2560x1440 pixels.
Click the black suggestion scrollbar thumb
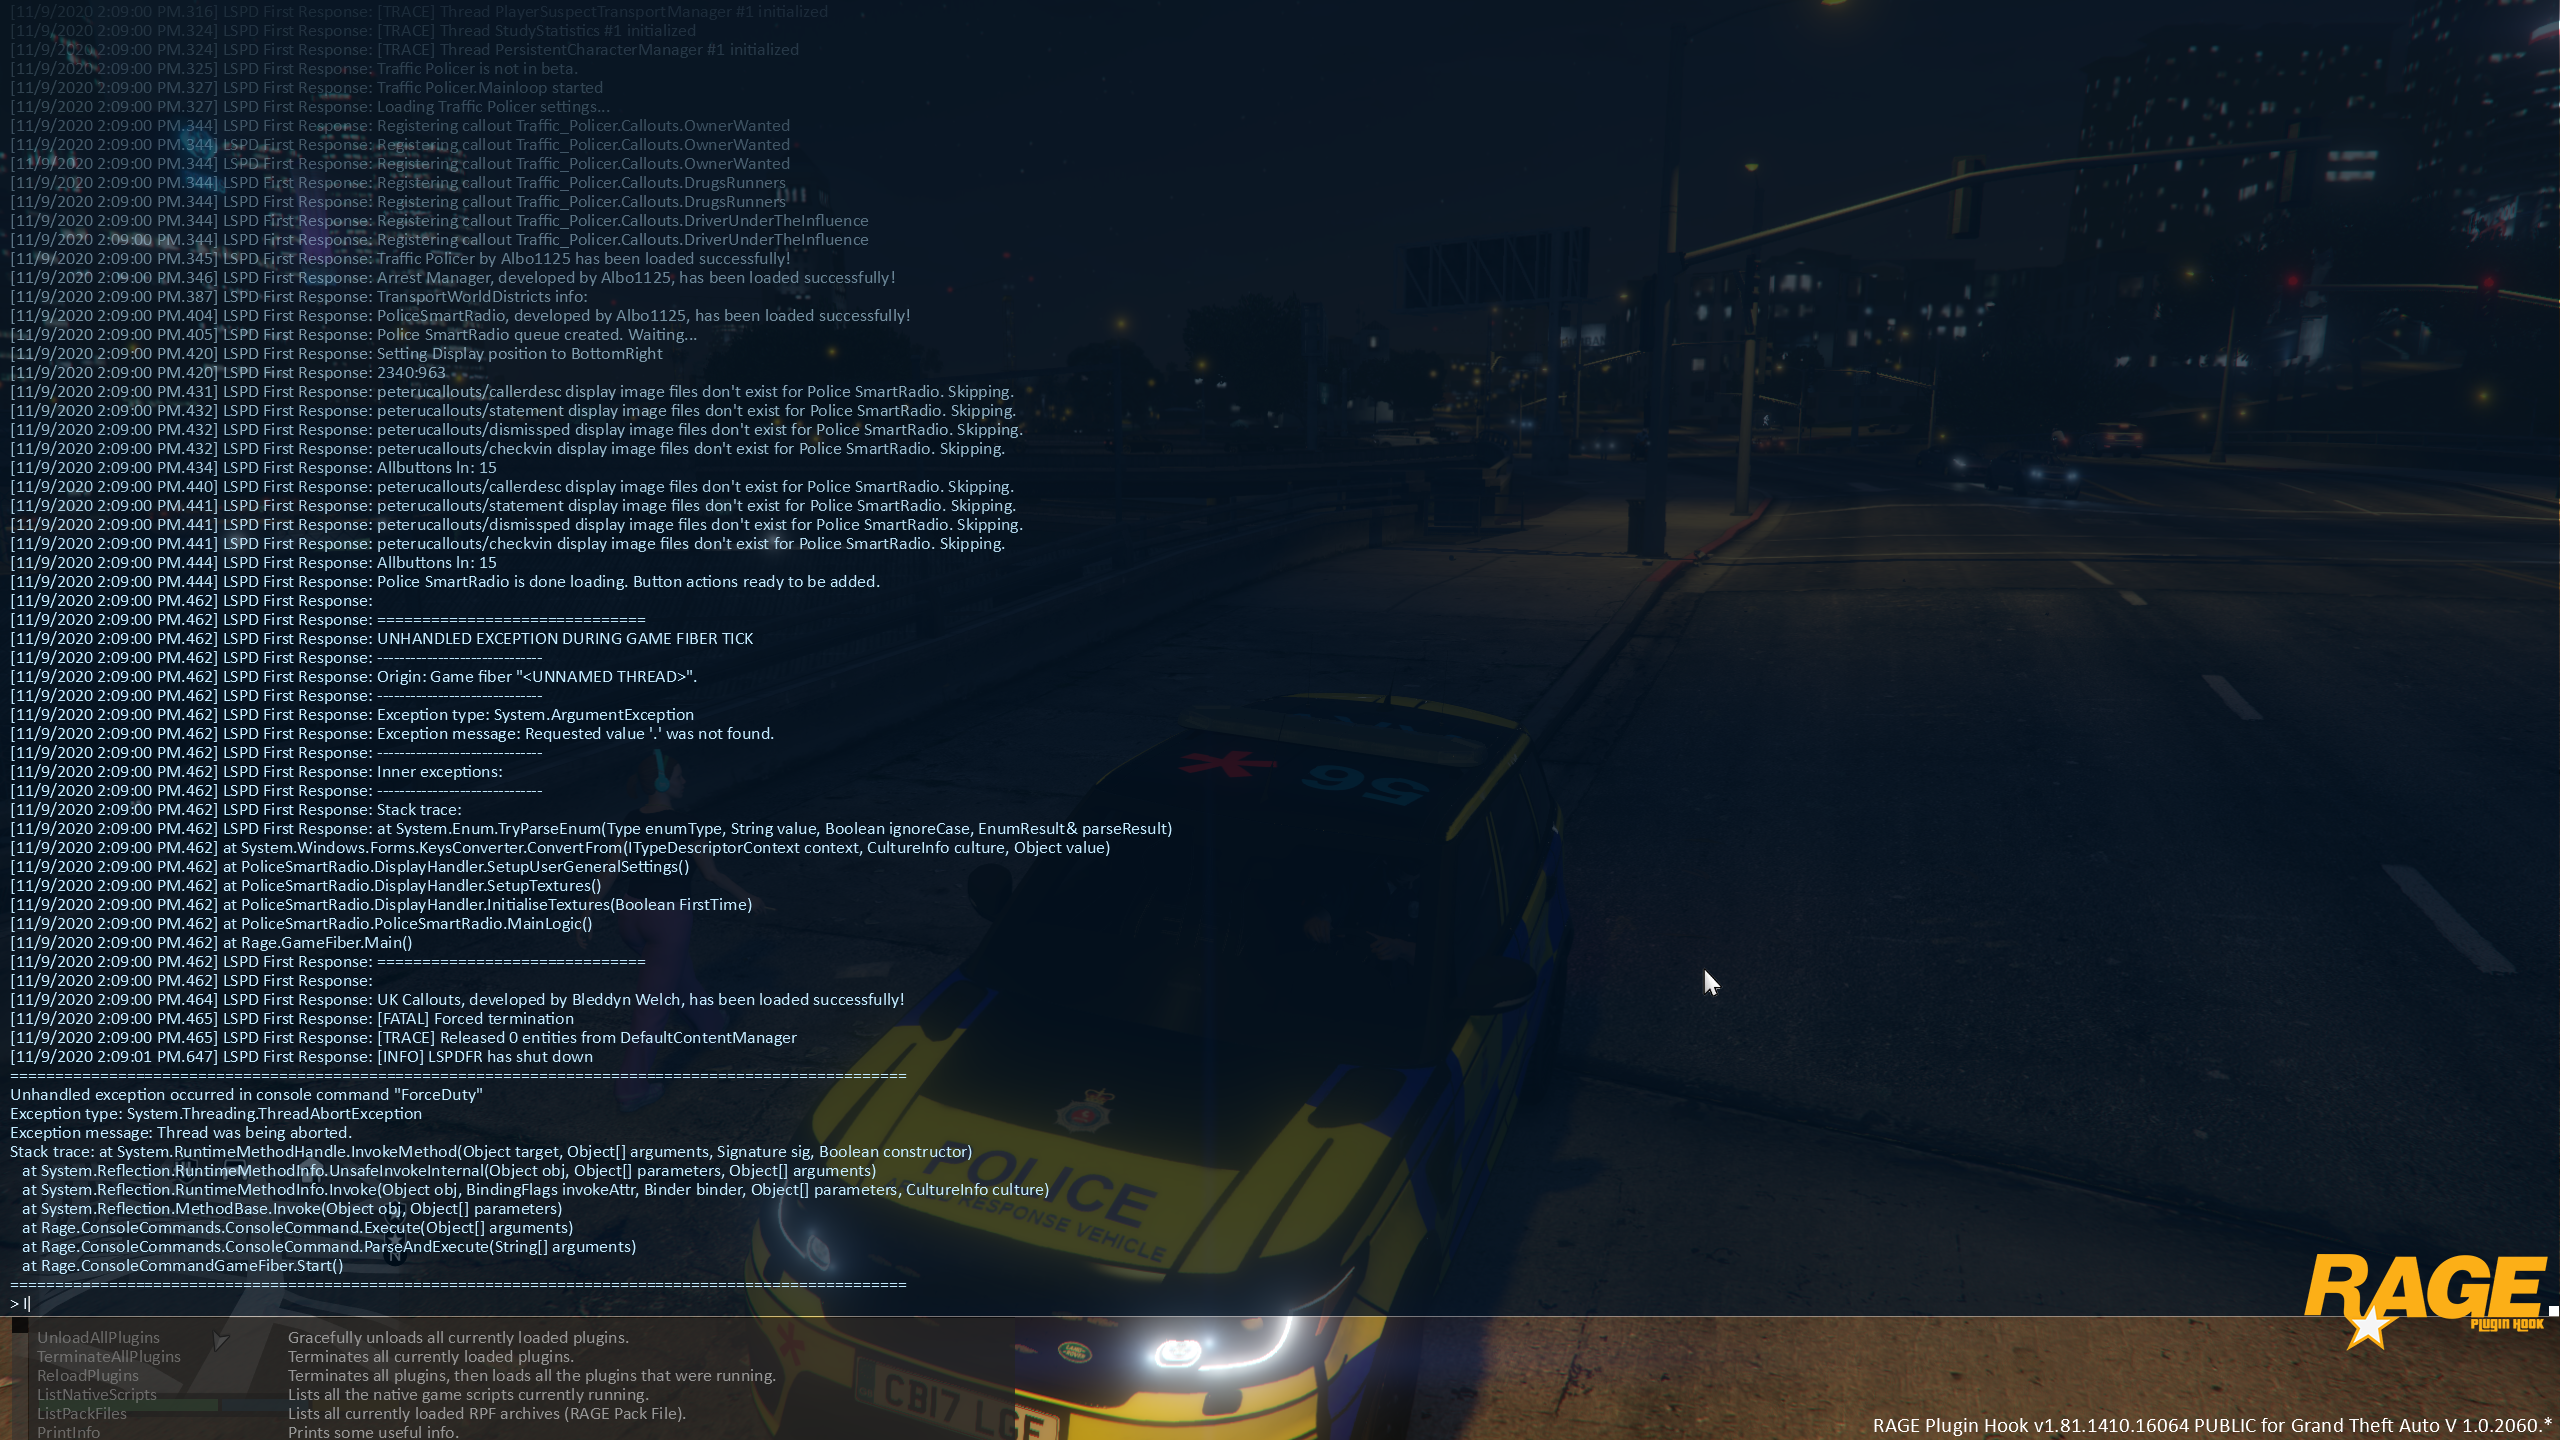tap(19, 1326)
